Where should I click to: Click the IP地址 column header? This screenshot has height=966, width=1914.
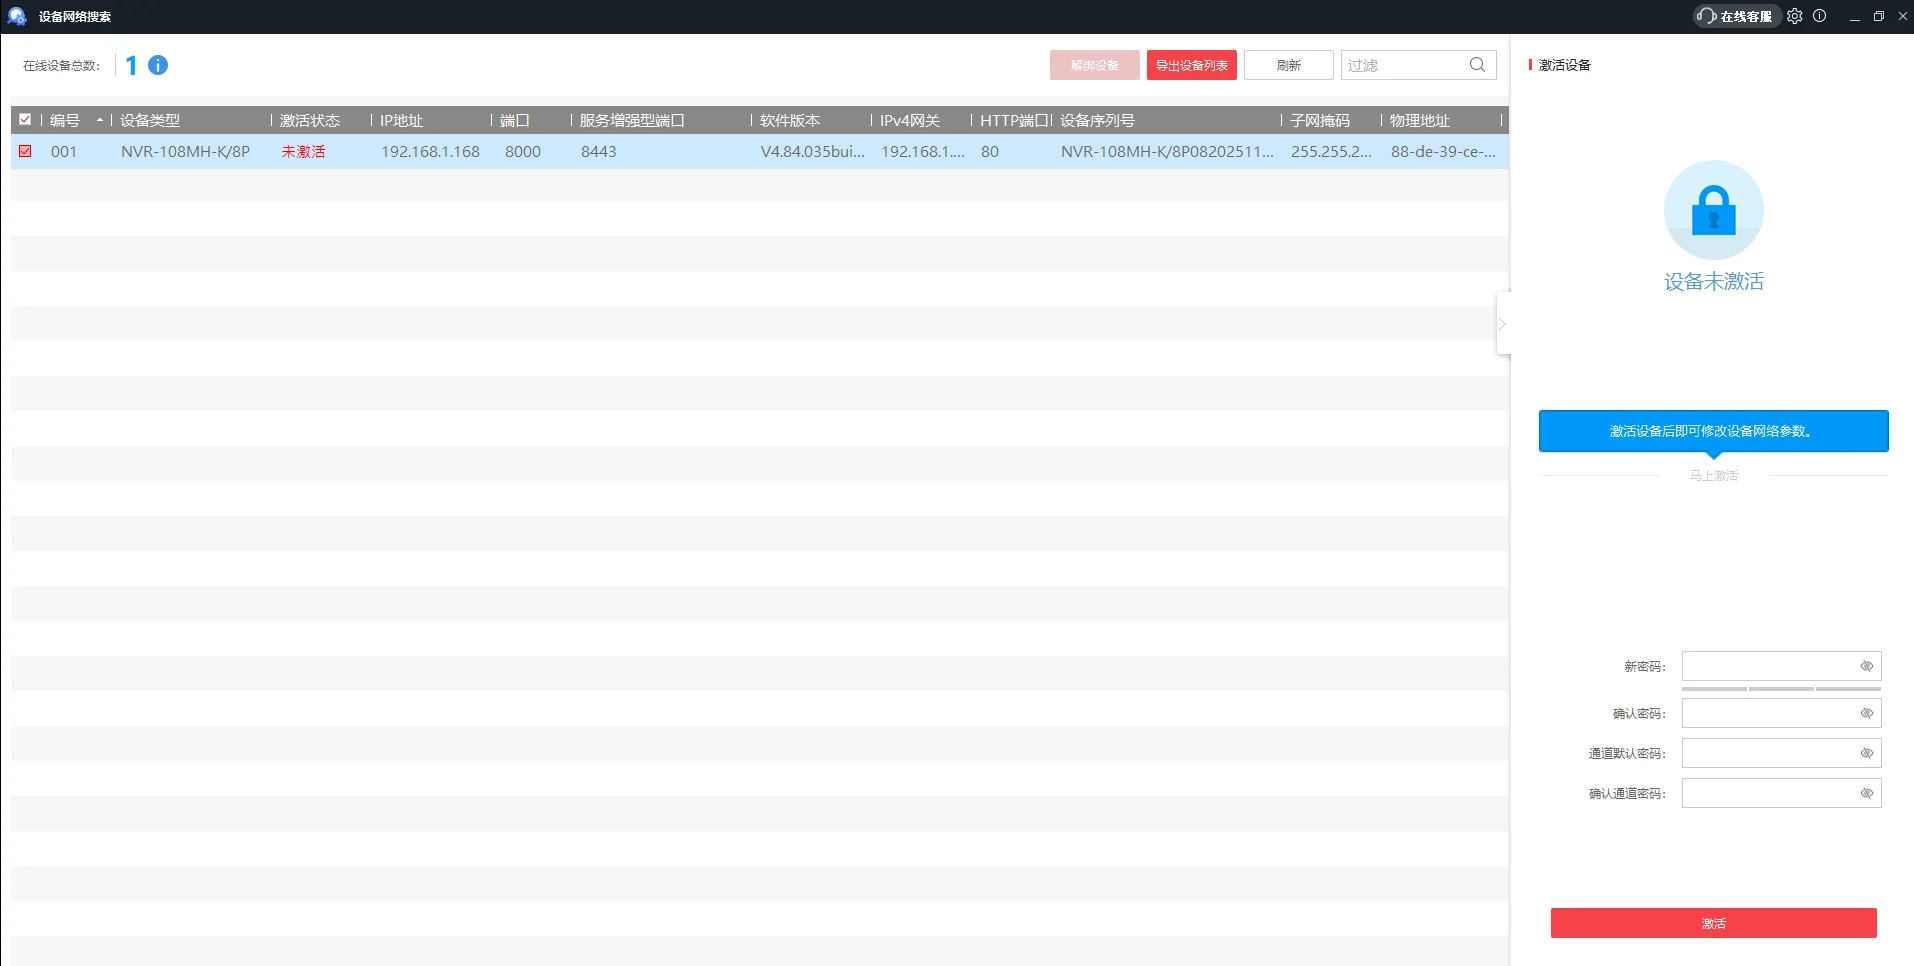tap(401, 120)
